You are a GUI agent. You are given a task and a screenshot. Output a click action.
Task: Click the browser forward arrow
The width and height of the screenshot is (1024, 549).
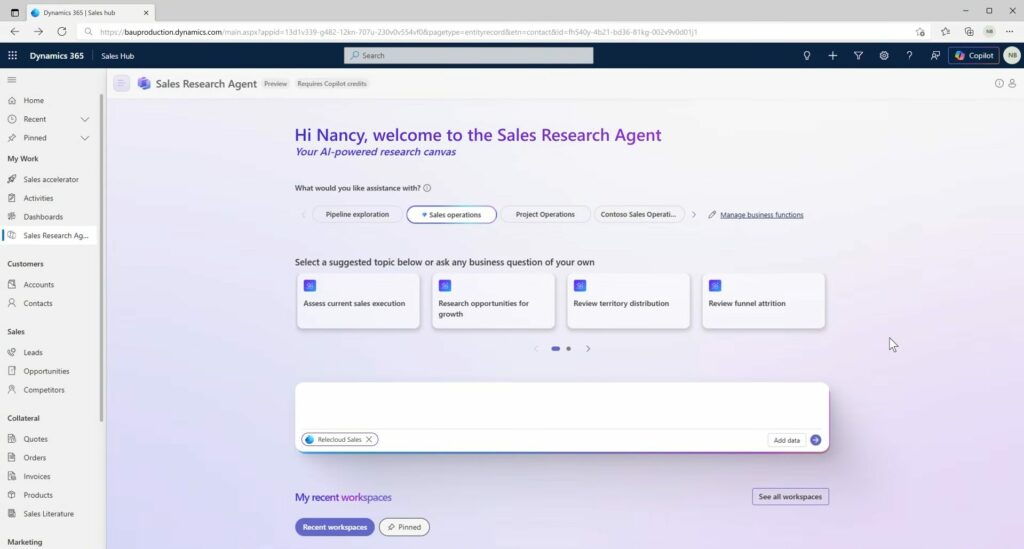pos(39,31)
